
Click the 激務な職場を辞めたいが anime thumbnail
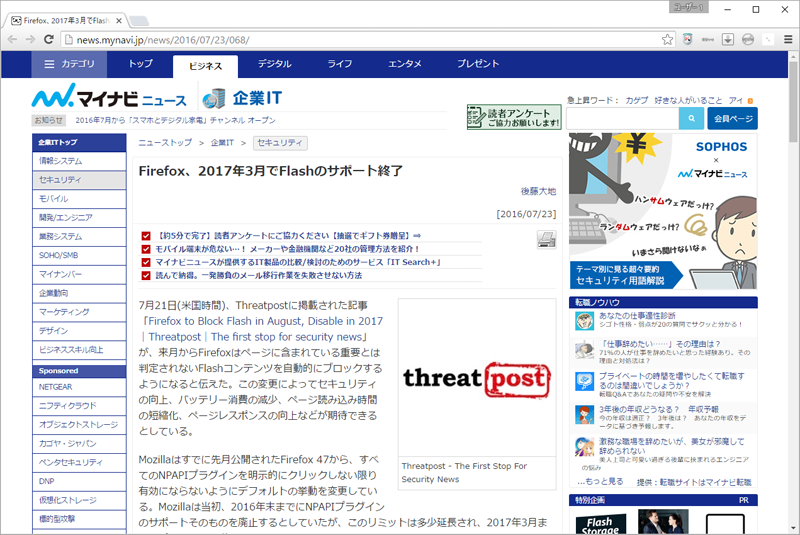click(x=585, y=447)
